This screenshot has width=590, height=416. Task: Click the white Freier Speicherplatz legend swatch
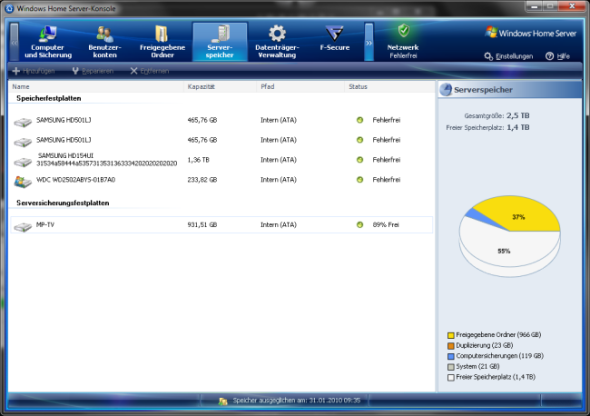coord(451,377)
